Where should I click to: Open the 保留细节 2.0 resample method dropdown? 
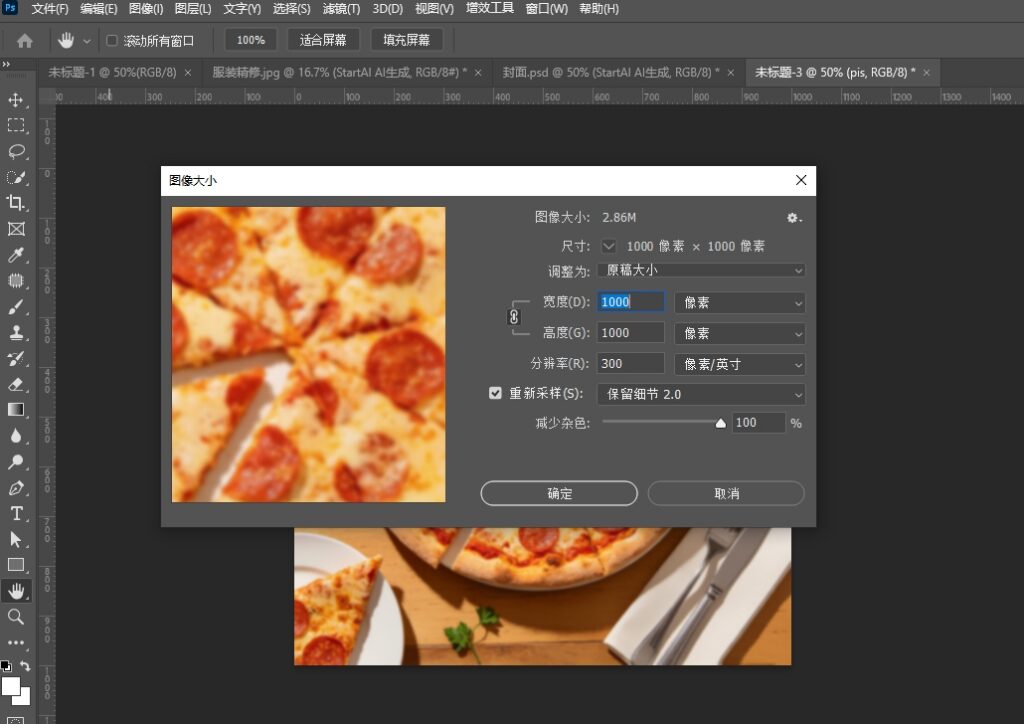pyautogui.click(x=701, y=394)
